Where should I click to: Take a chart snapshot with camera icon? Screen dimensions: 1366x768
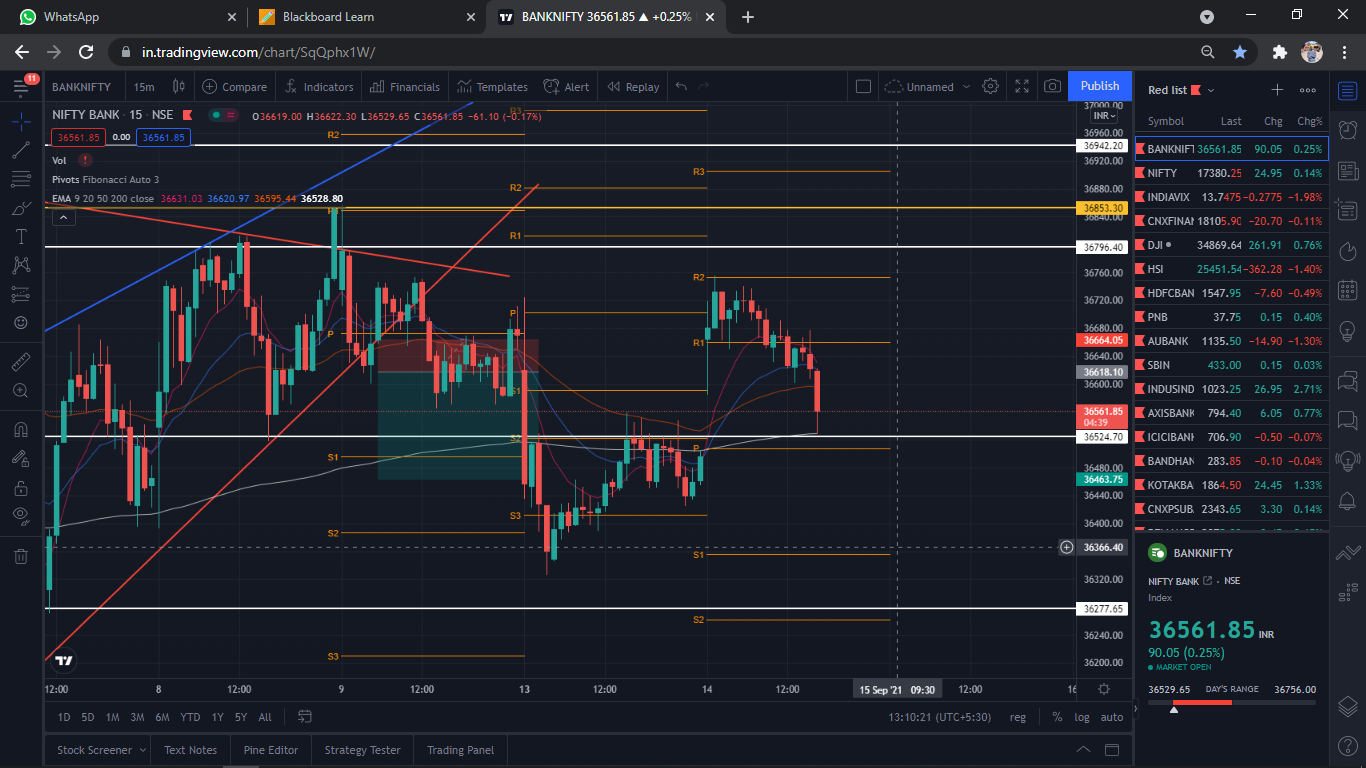point(1052,87)
